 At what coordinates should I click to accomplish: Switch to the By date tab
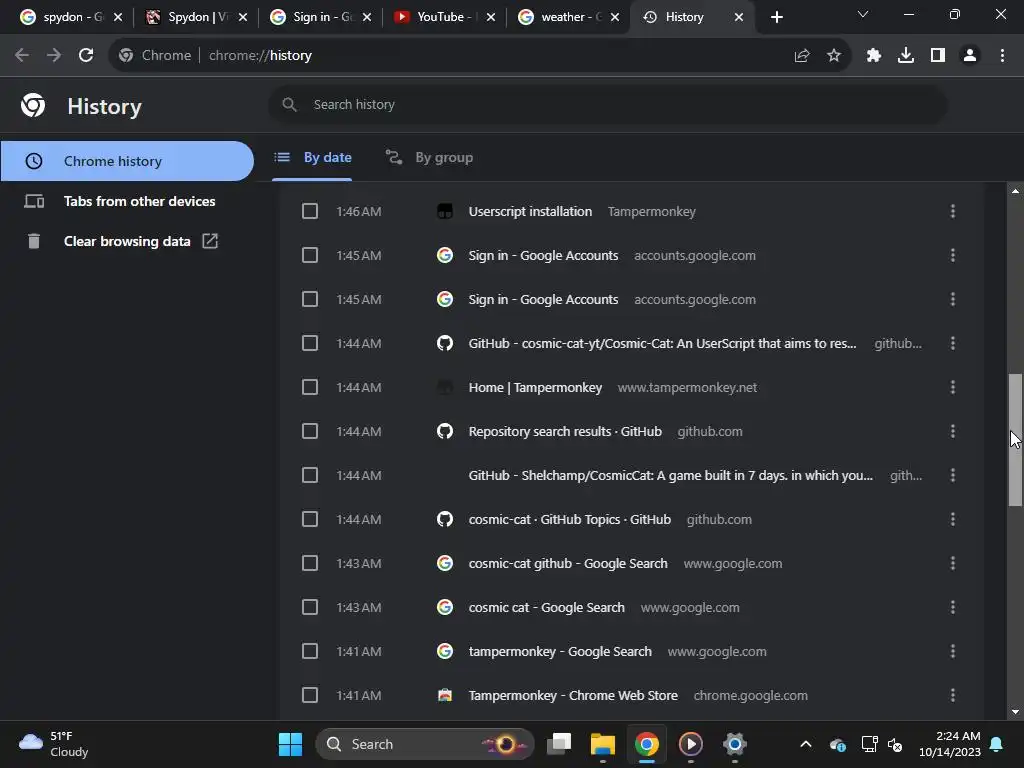313,157
